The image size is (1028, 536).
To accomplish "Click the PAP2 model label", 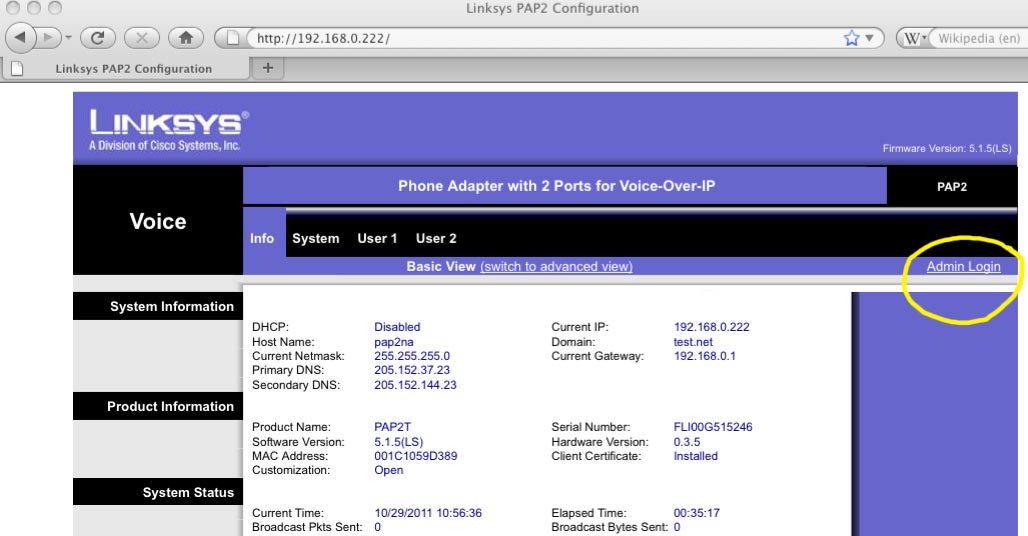I will pyautogui.click(x=952, y=187).
